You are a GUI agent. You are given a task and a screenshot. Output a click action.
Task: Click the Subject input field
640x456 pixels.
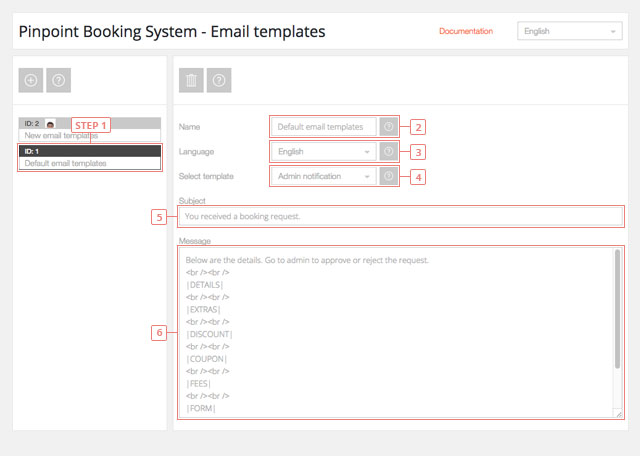400,216
